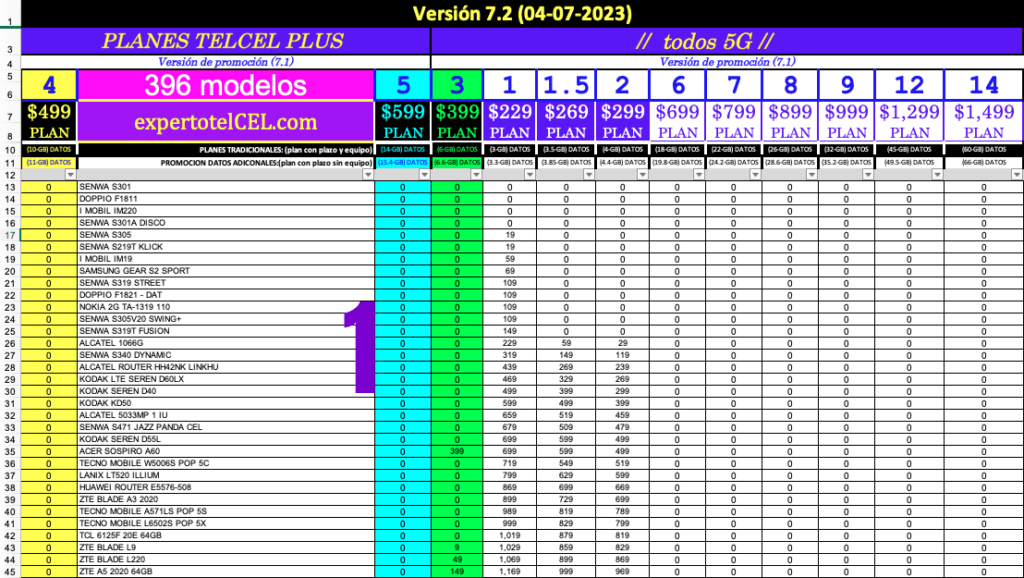Select the $1,499 PLAN header cell
The image size is (1024, 578).
(x=984, y=121)
